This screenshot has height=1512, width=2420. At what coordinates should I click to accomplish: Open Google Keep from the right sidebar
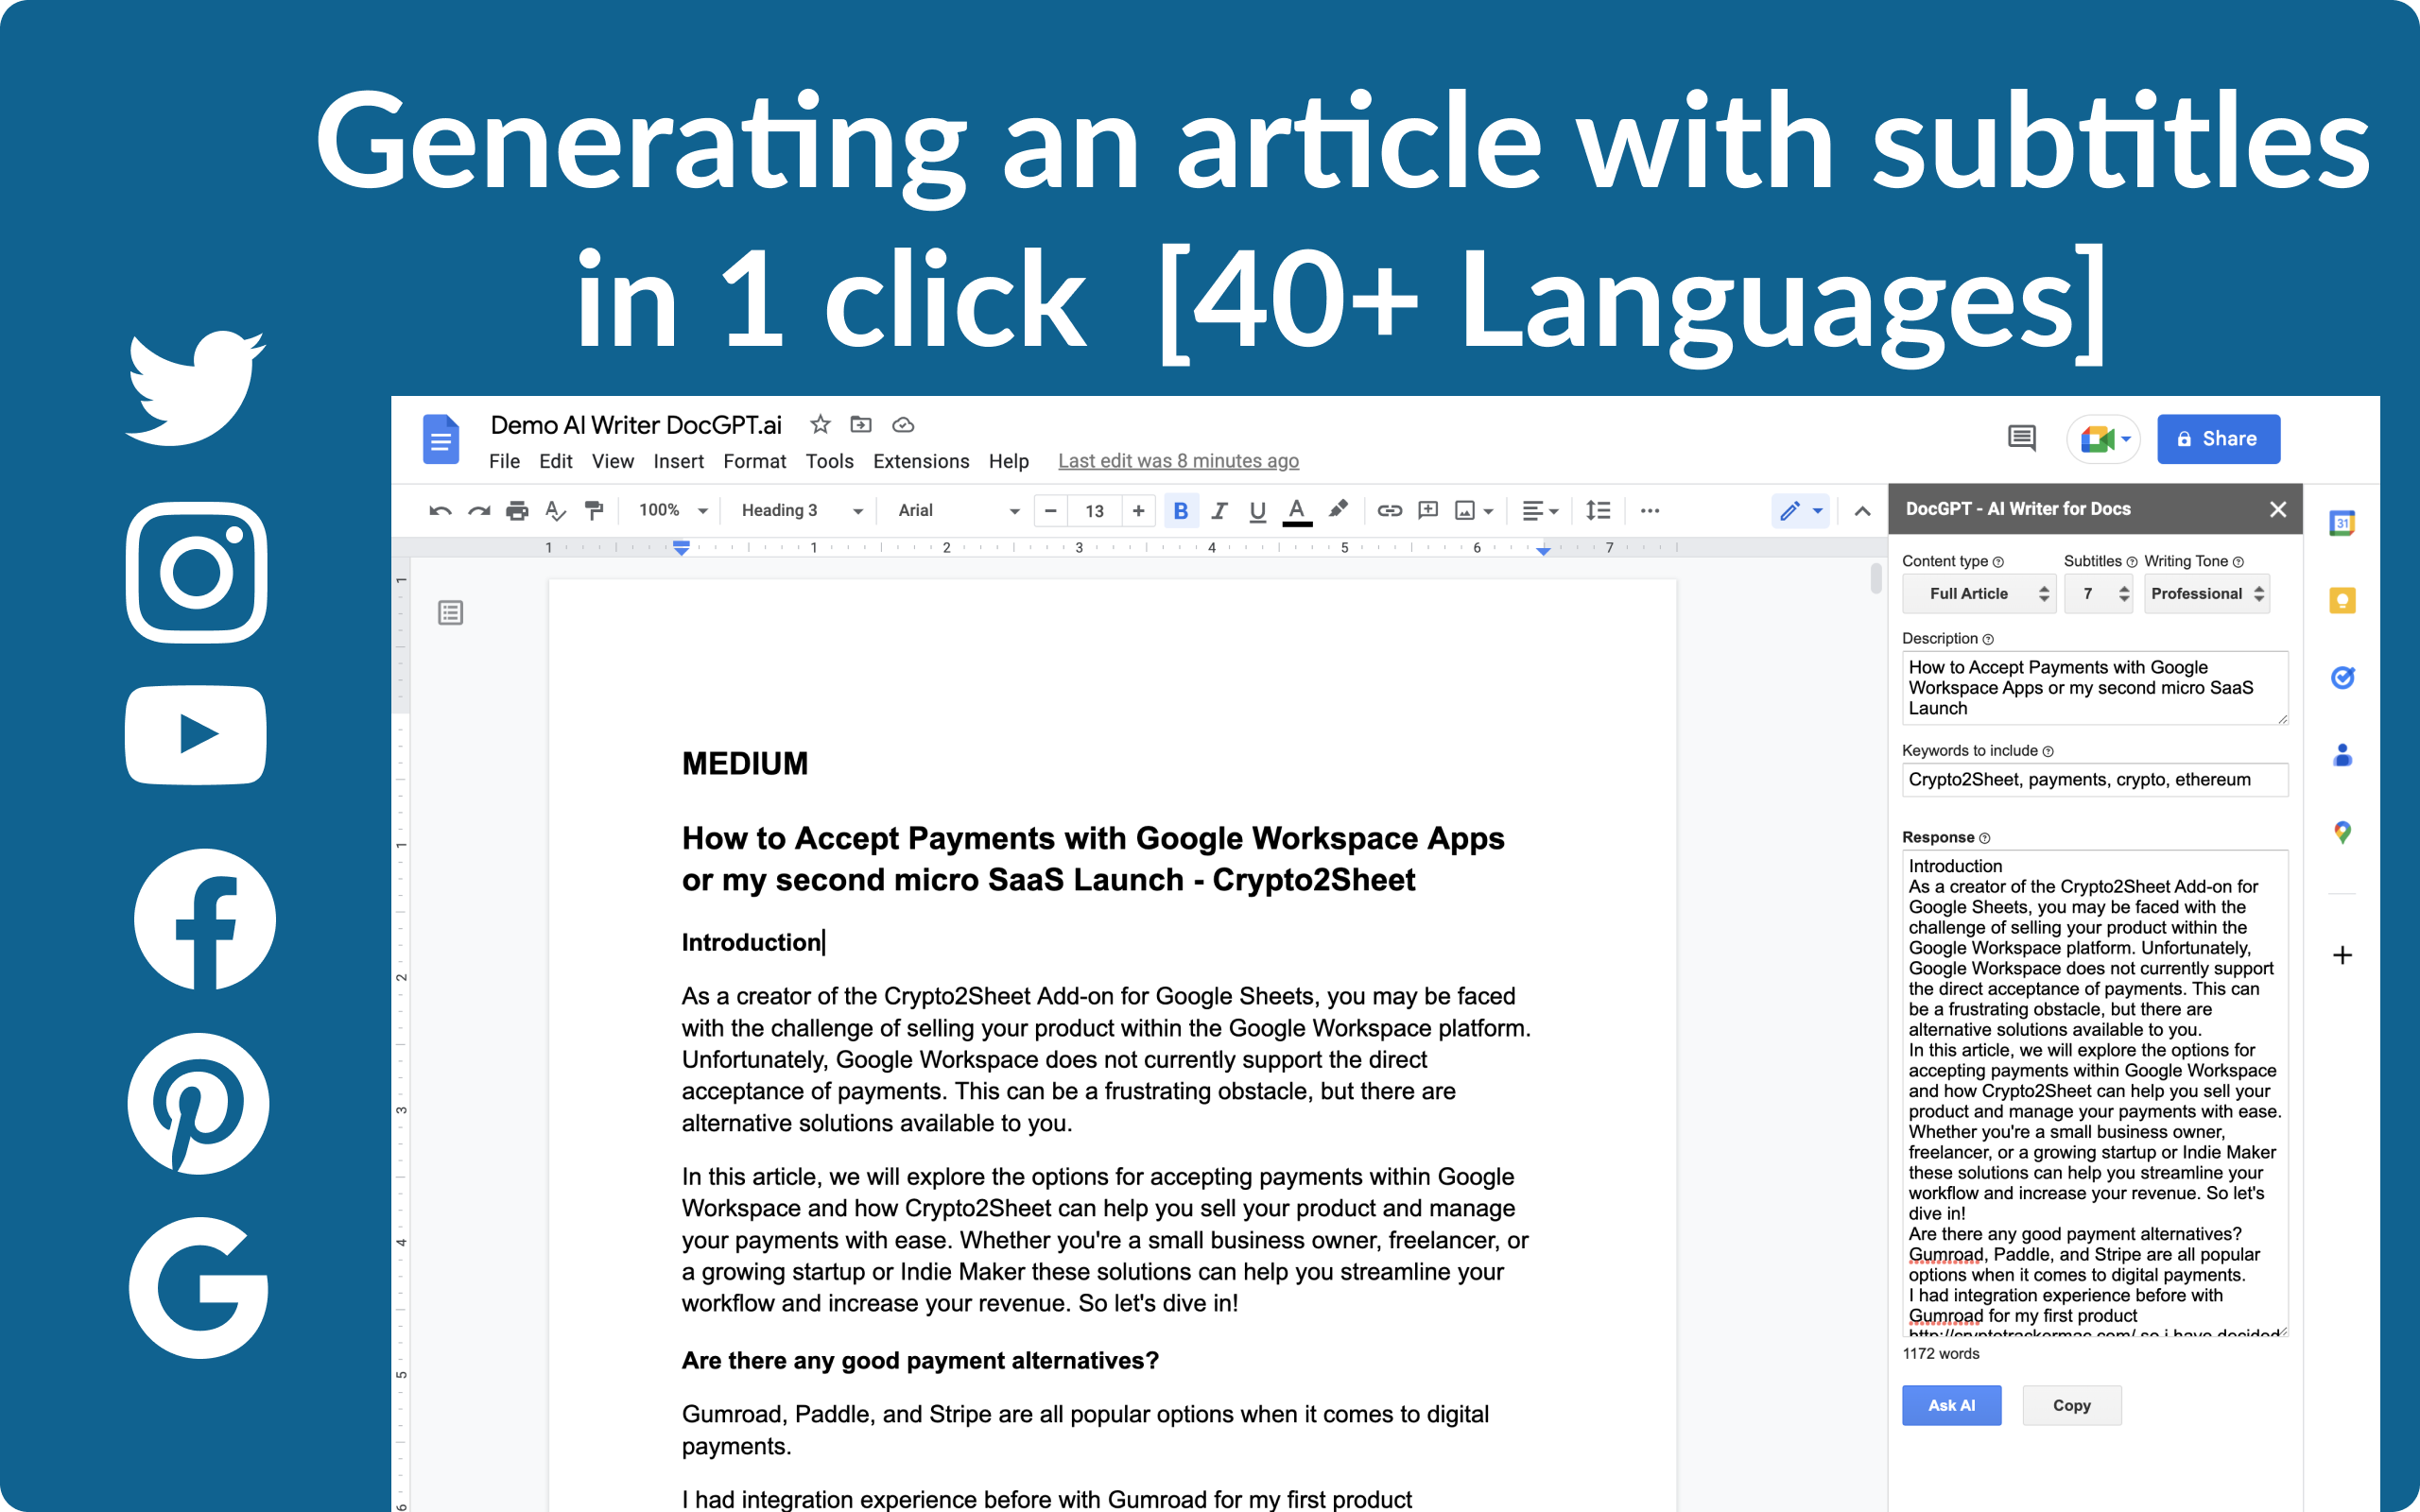(2343, 599)
